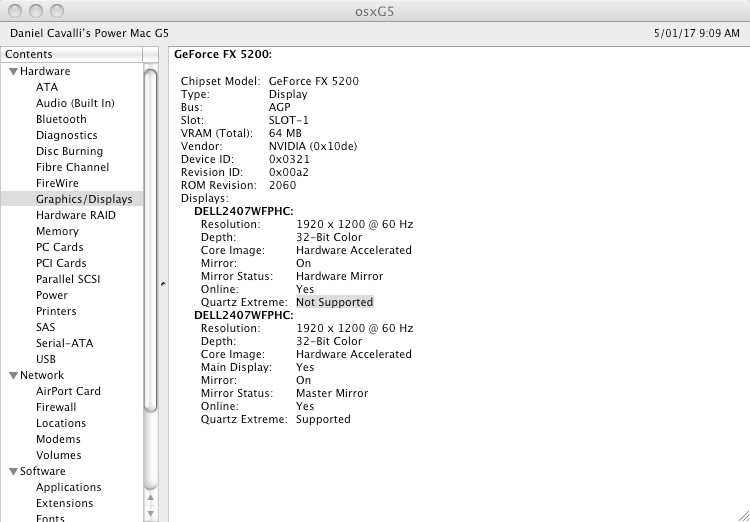
Task: Open Volumes under Network
Action: (58, 455)
